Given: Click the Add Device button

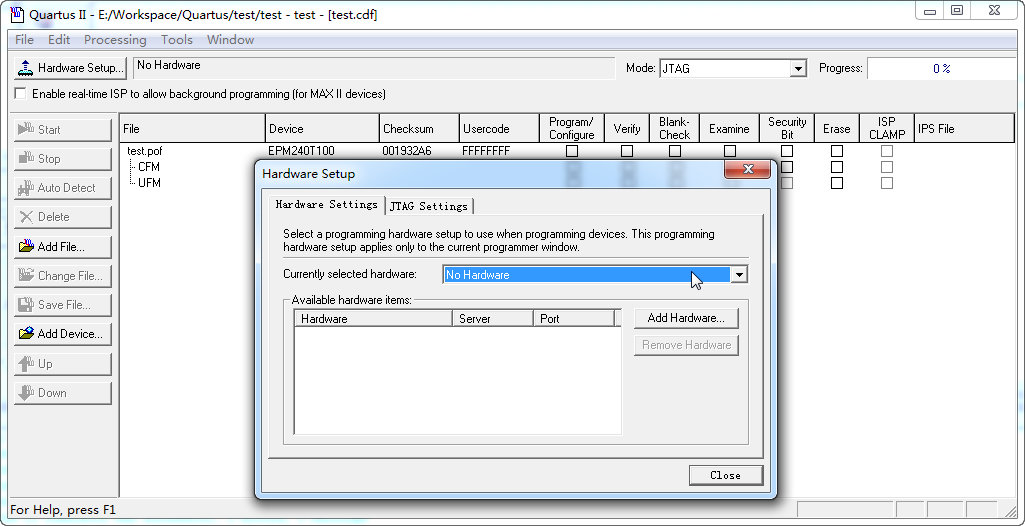Looking at the screenshot, I should pyautogui.click(x=62, y=334).
